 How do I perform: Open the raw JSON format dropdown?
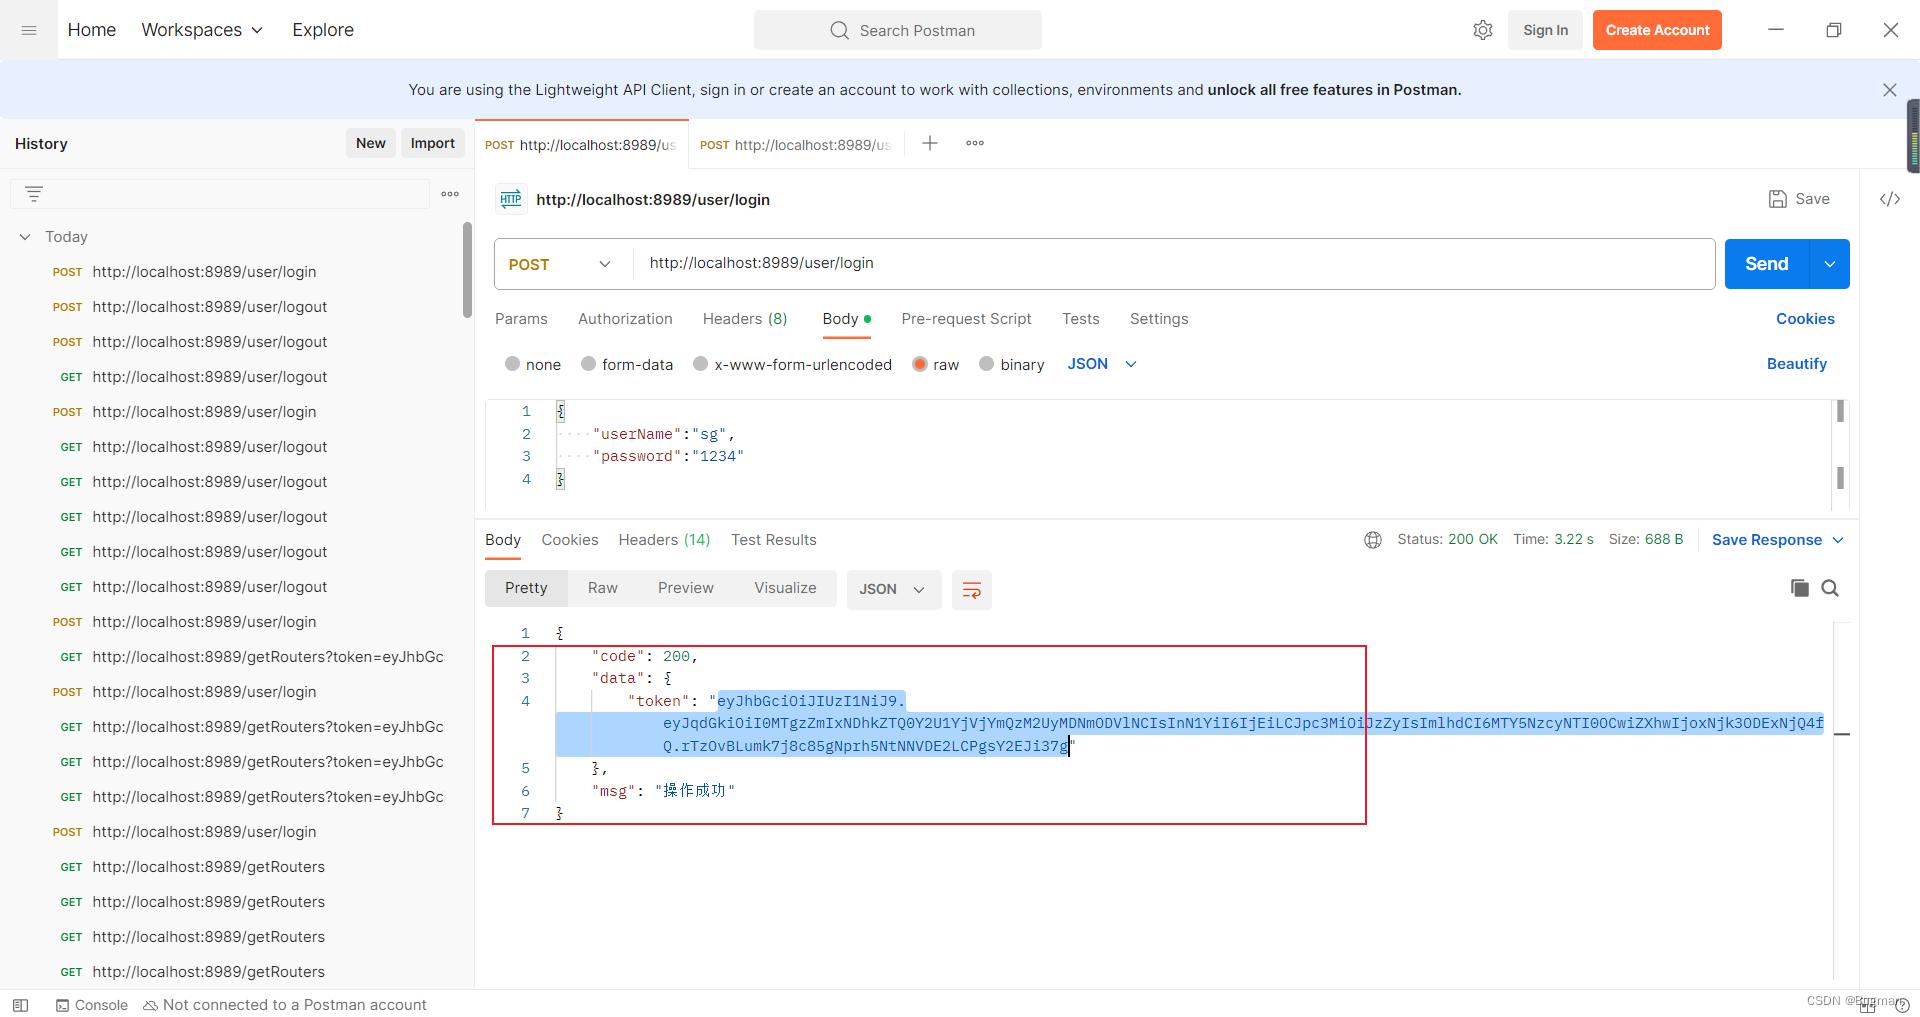click(1102, 364)
